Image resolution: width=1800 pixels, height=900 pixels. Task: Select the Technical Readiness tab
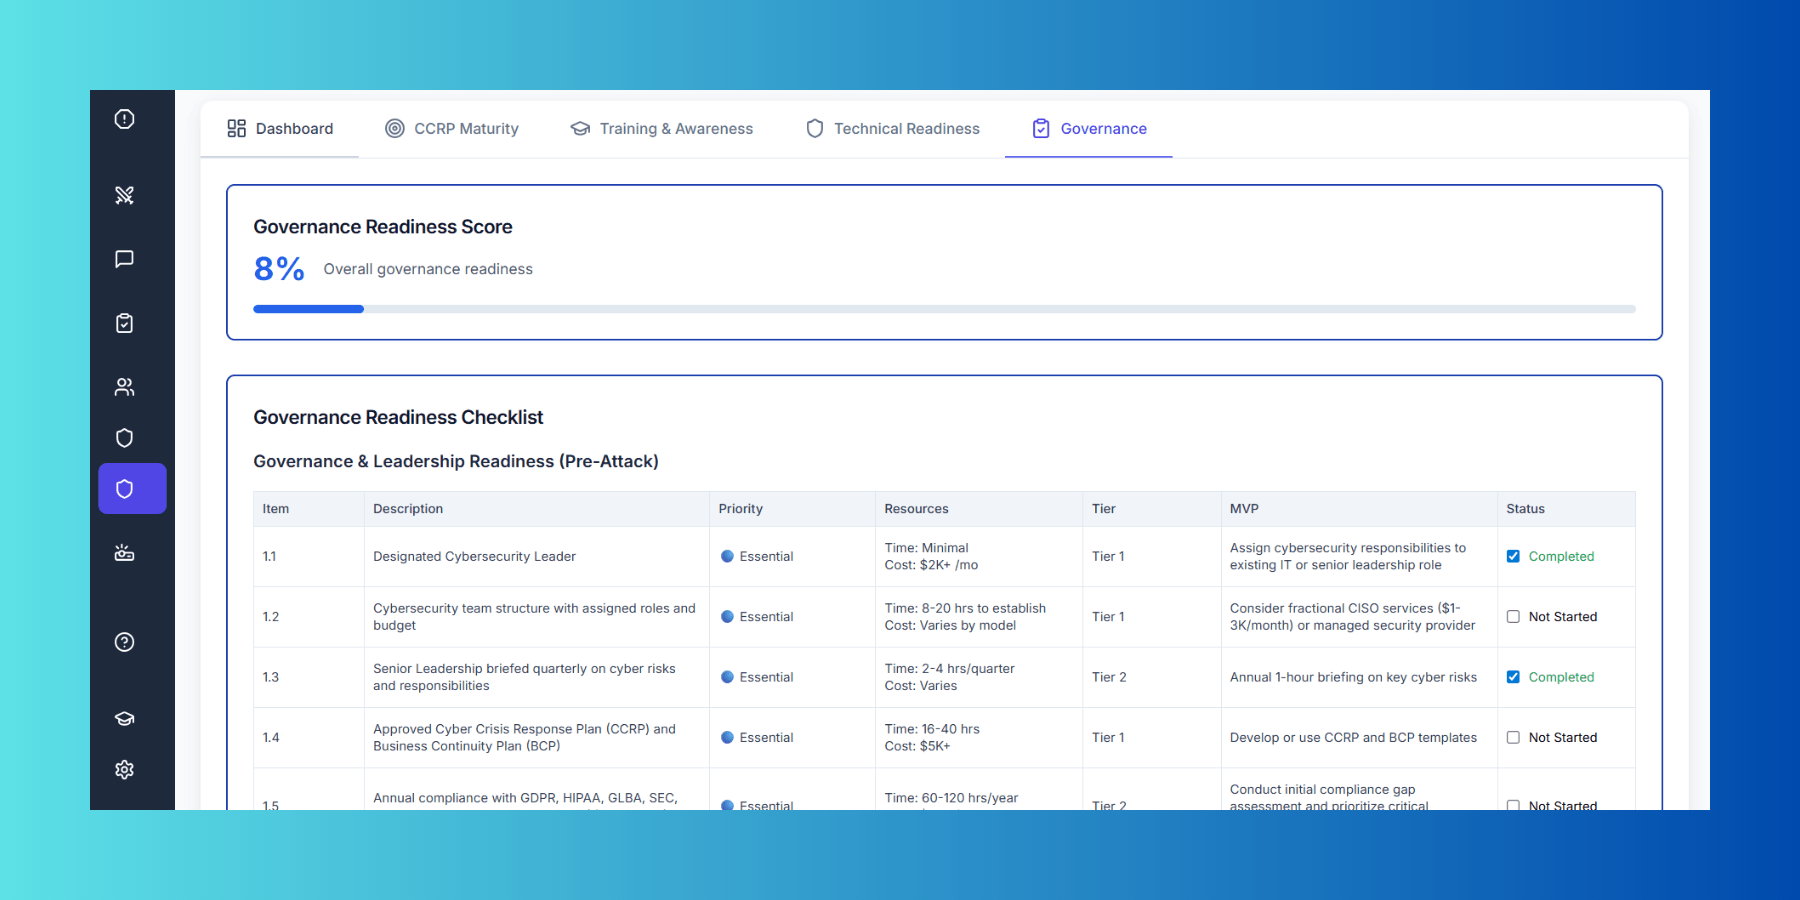[x=893, y=129]
